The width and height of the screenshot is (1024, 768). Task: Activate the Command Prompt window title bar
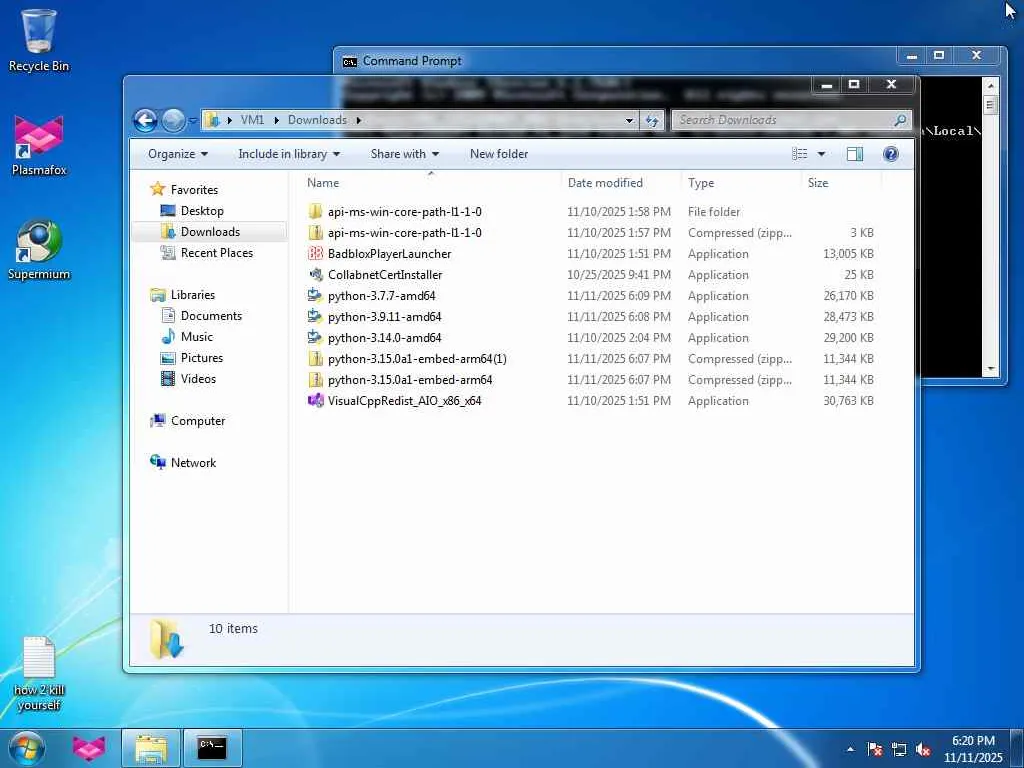614,61
